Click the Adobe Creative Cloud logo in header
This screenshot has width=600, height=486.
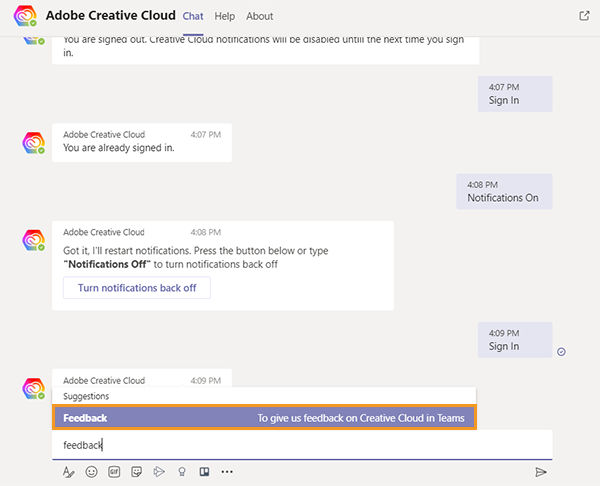tap(27, 16)
